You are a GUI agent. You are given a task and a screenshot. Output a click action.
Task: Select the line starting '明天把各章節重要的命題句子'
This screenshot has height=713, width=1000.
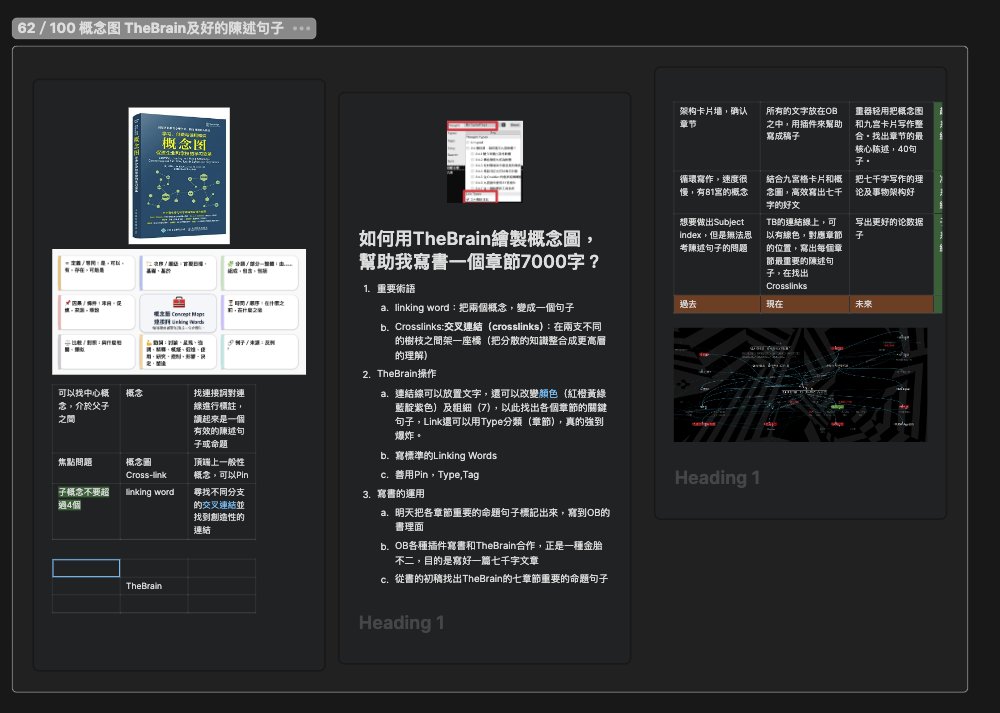(x=502, y=519)
